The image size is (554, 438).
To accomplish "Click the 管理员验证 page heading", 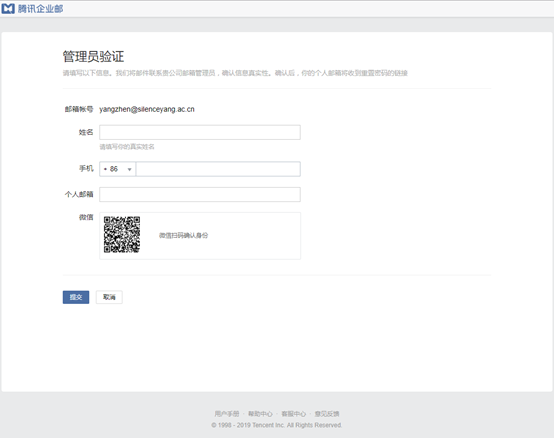I will click(x=93, y=57).
